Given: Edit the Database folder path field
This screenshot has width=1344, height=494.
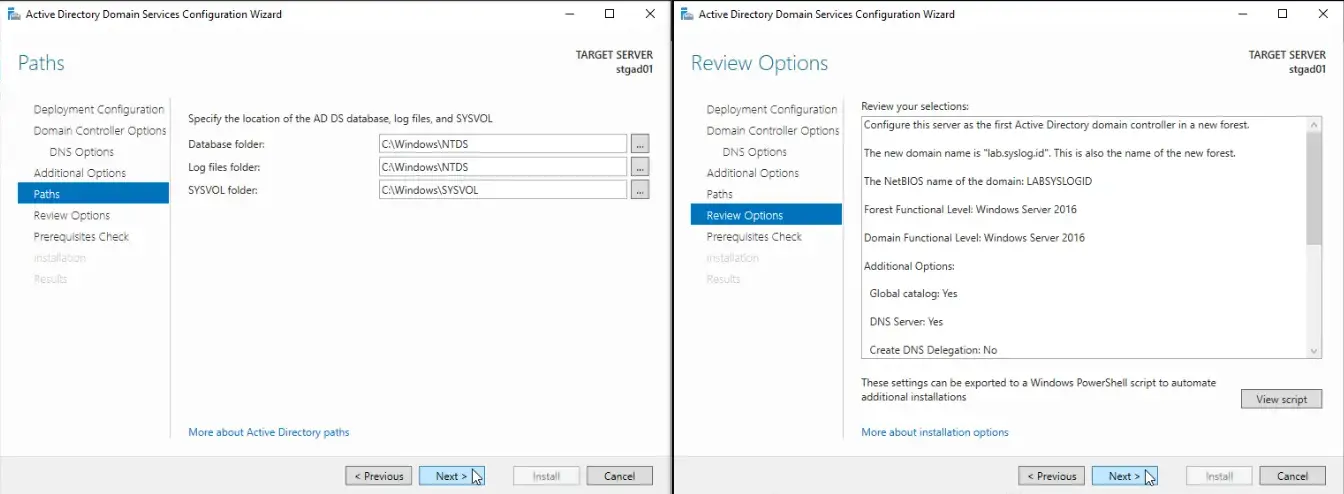Looking at the screenshot, I should [503, 144].
